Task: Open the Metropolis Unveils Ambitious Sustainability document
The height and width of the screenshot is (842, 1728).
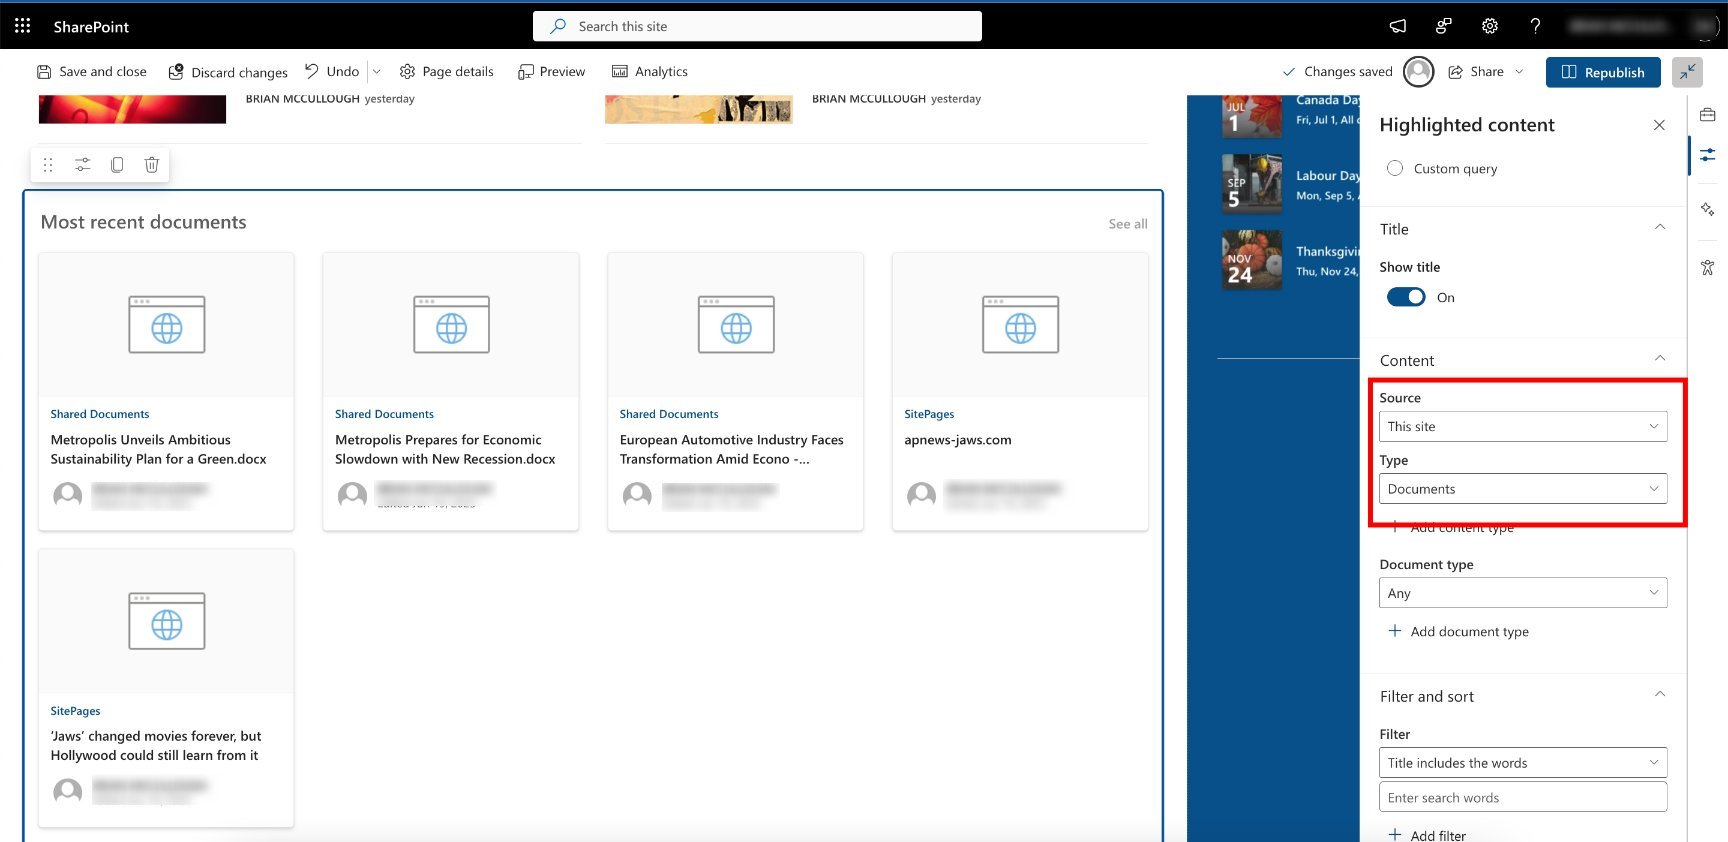Action: 159,450
